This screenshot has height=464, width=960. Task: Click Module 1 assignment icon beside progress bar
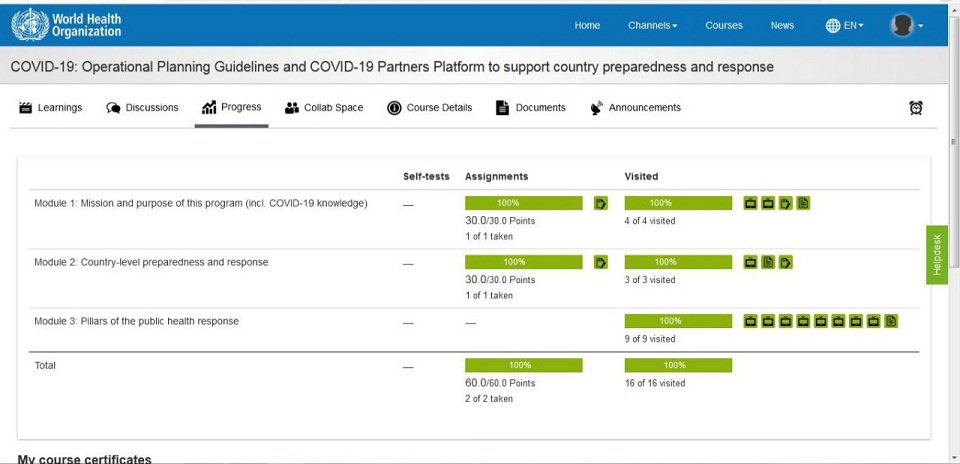[x=601, y=204]
